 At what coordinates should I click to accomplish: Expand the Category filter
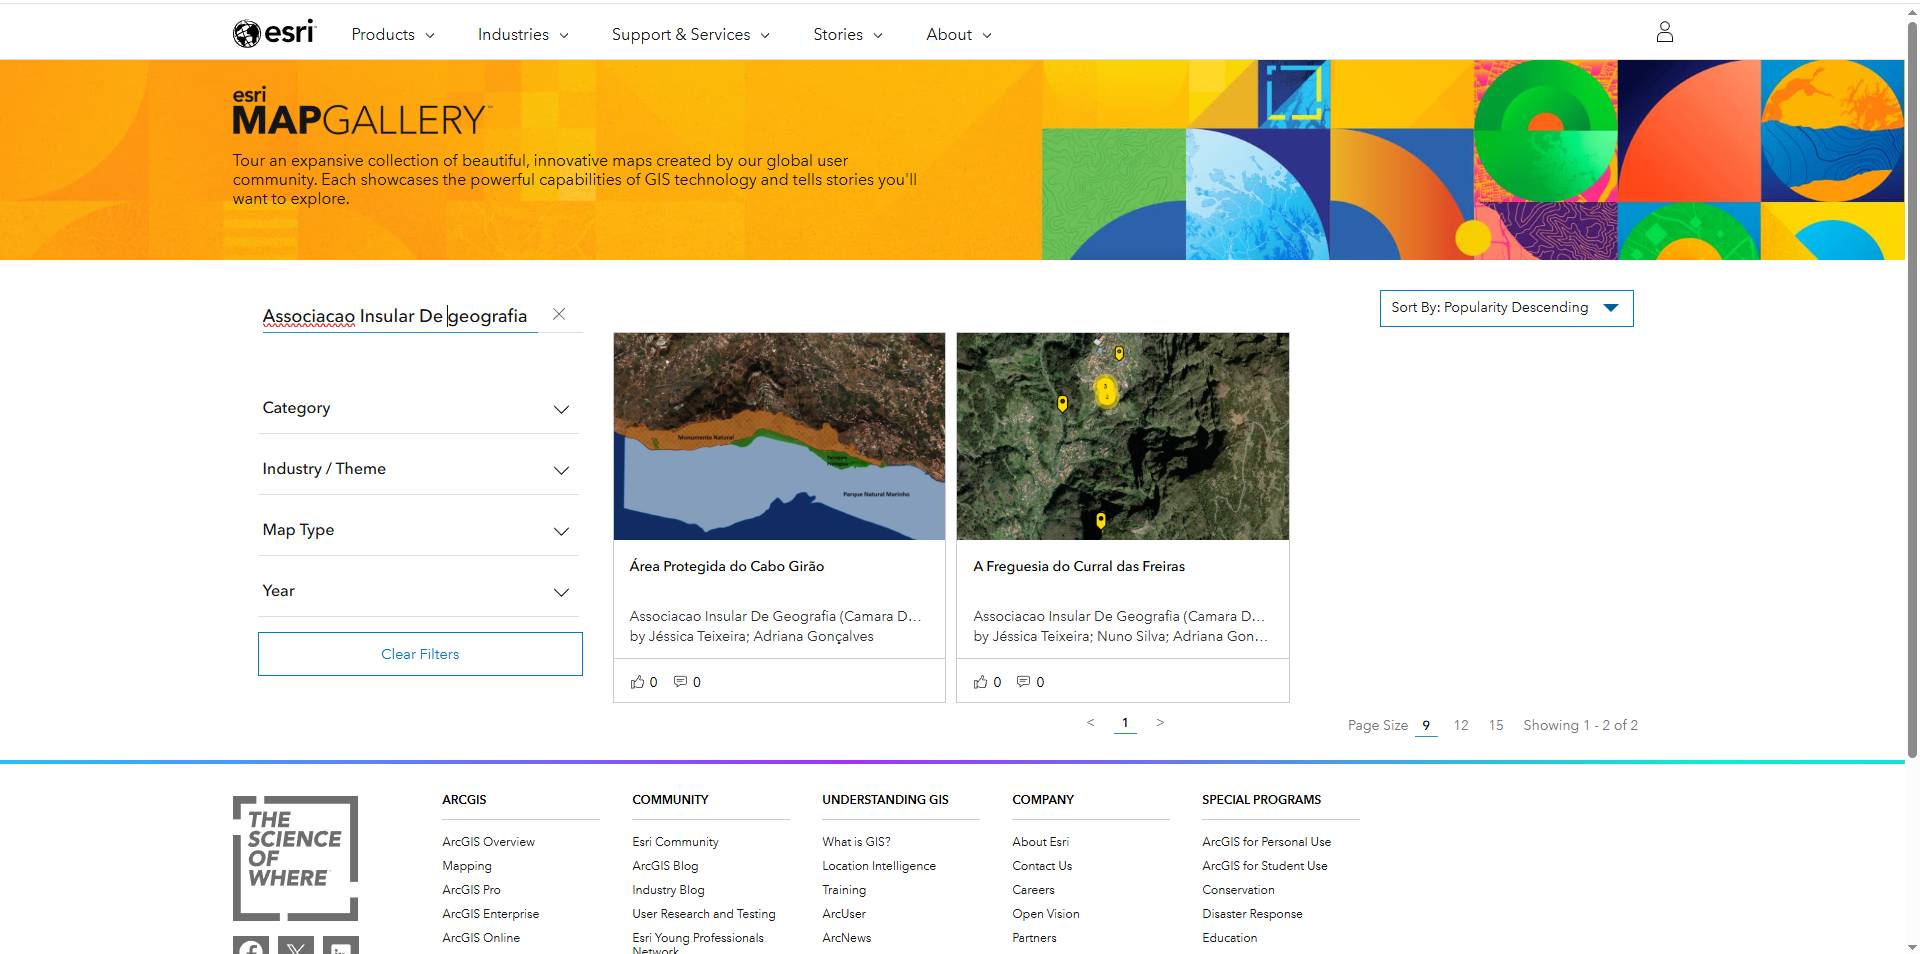click(x=418, y=408)
